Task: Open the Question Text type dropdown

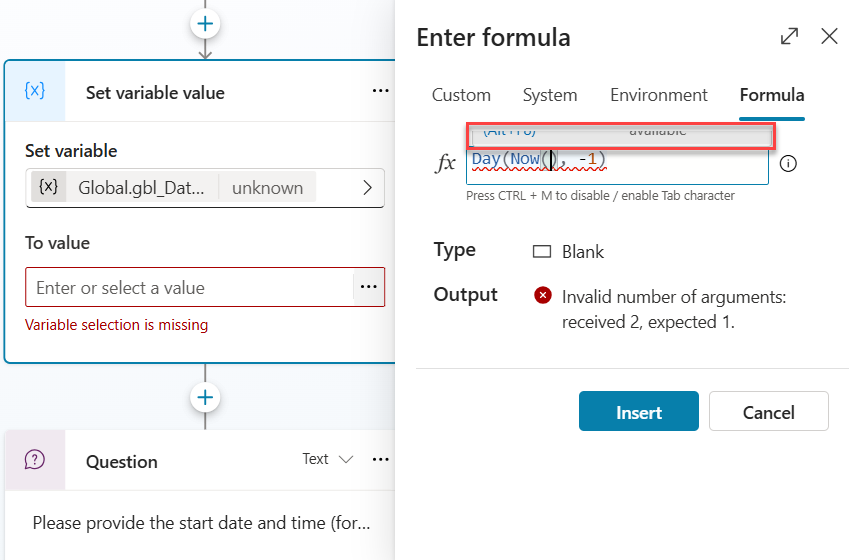Action: (328, 459)
